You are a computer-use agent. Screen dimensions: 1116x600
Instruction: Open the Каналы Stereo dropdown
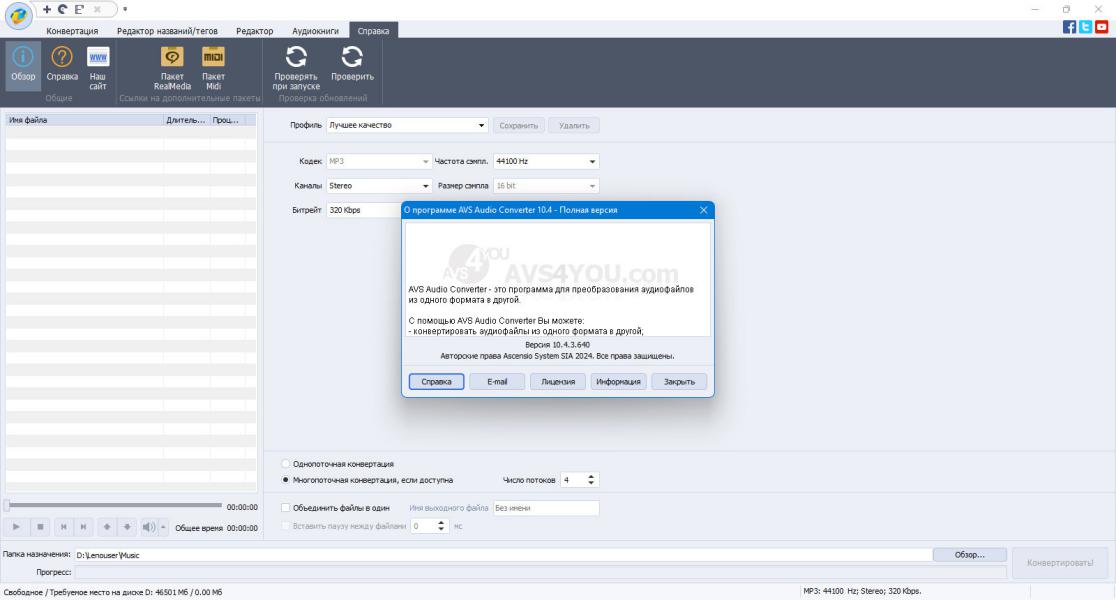coord(379,186)
